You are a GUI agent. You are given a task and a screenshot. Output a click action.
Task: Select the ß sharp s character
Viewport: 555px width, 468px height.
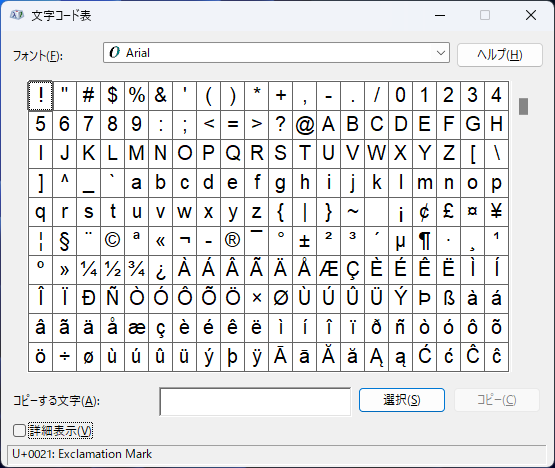coord(448,299)
